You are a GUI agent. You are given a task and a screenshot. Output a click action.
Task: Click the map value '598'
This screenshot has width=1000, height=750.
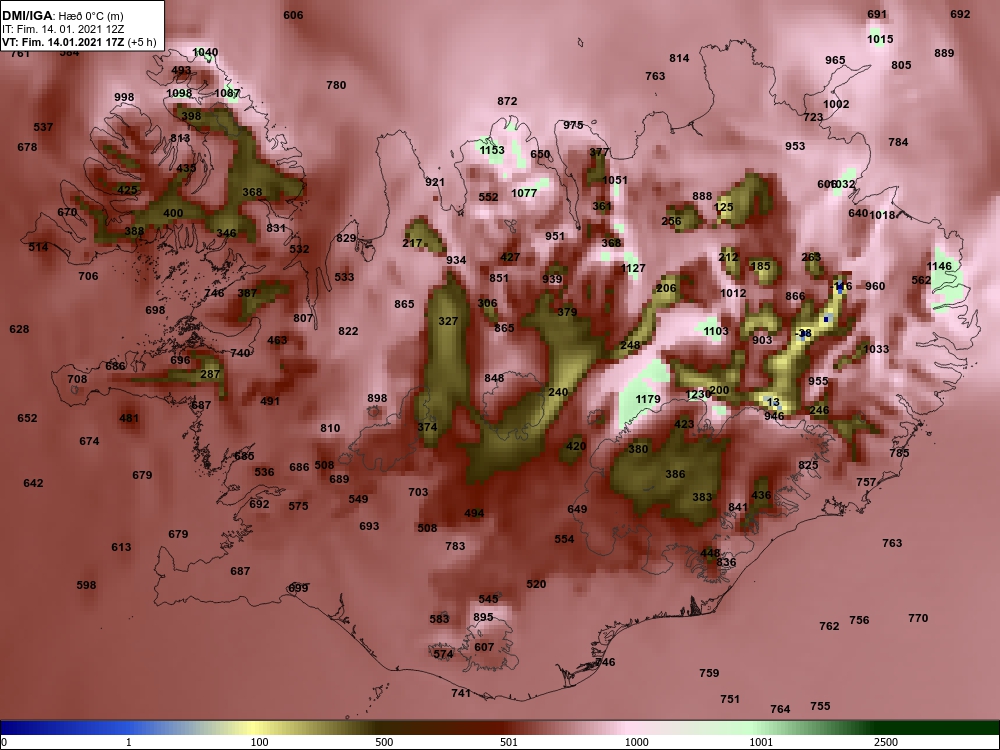(x=86, y=585)
